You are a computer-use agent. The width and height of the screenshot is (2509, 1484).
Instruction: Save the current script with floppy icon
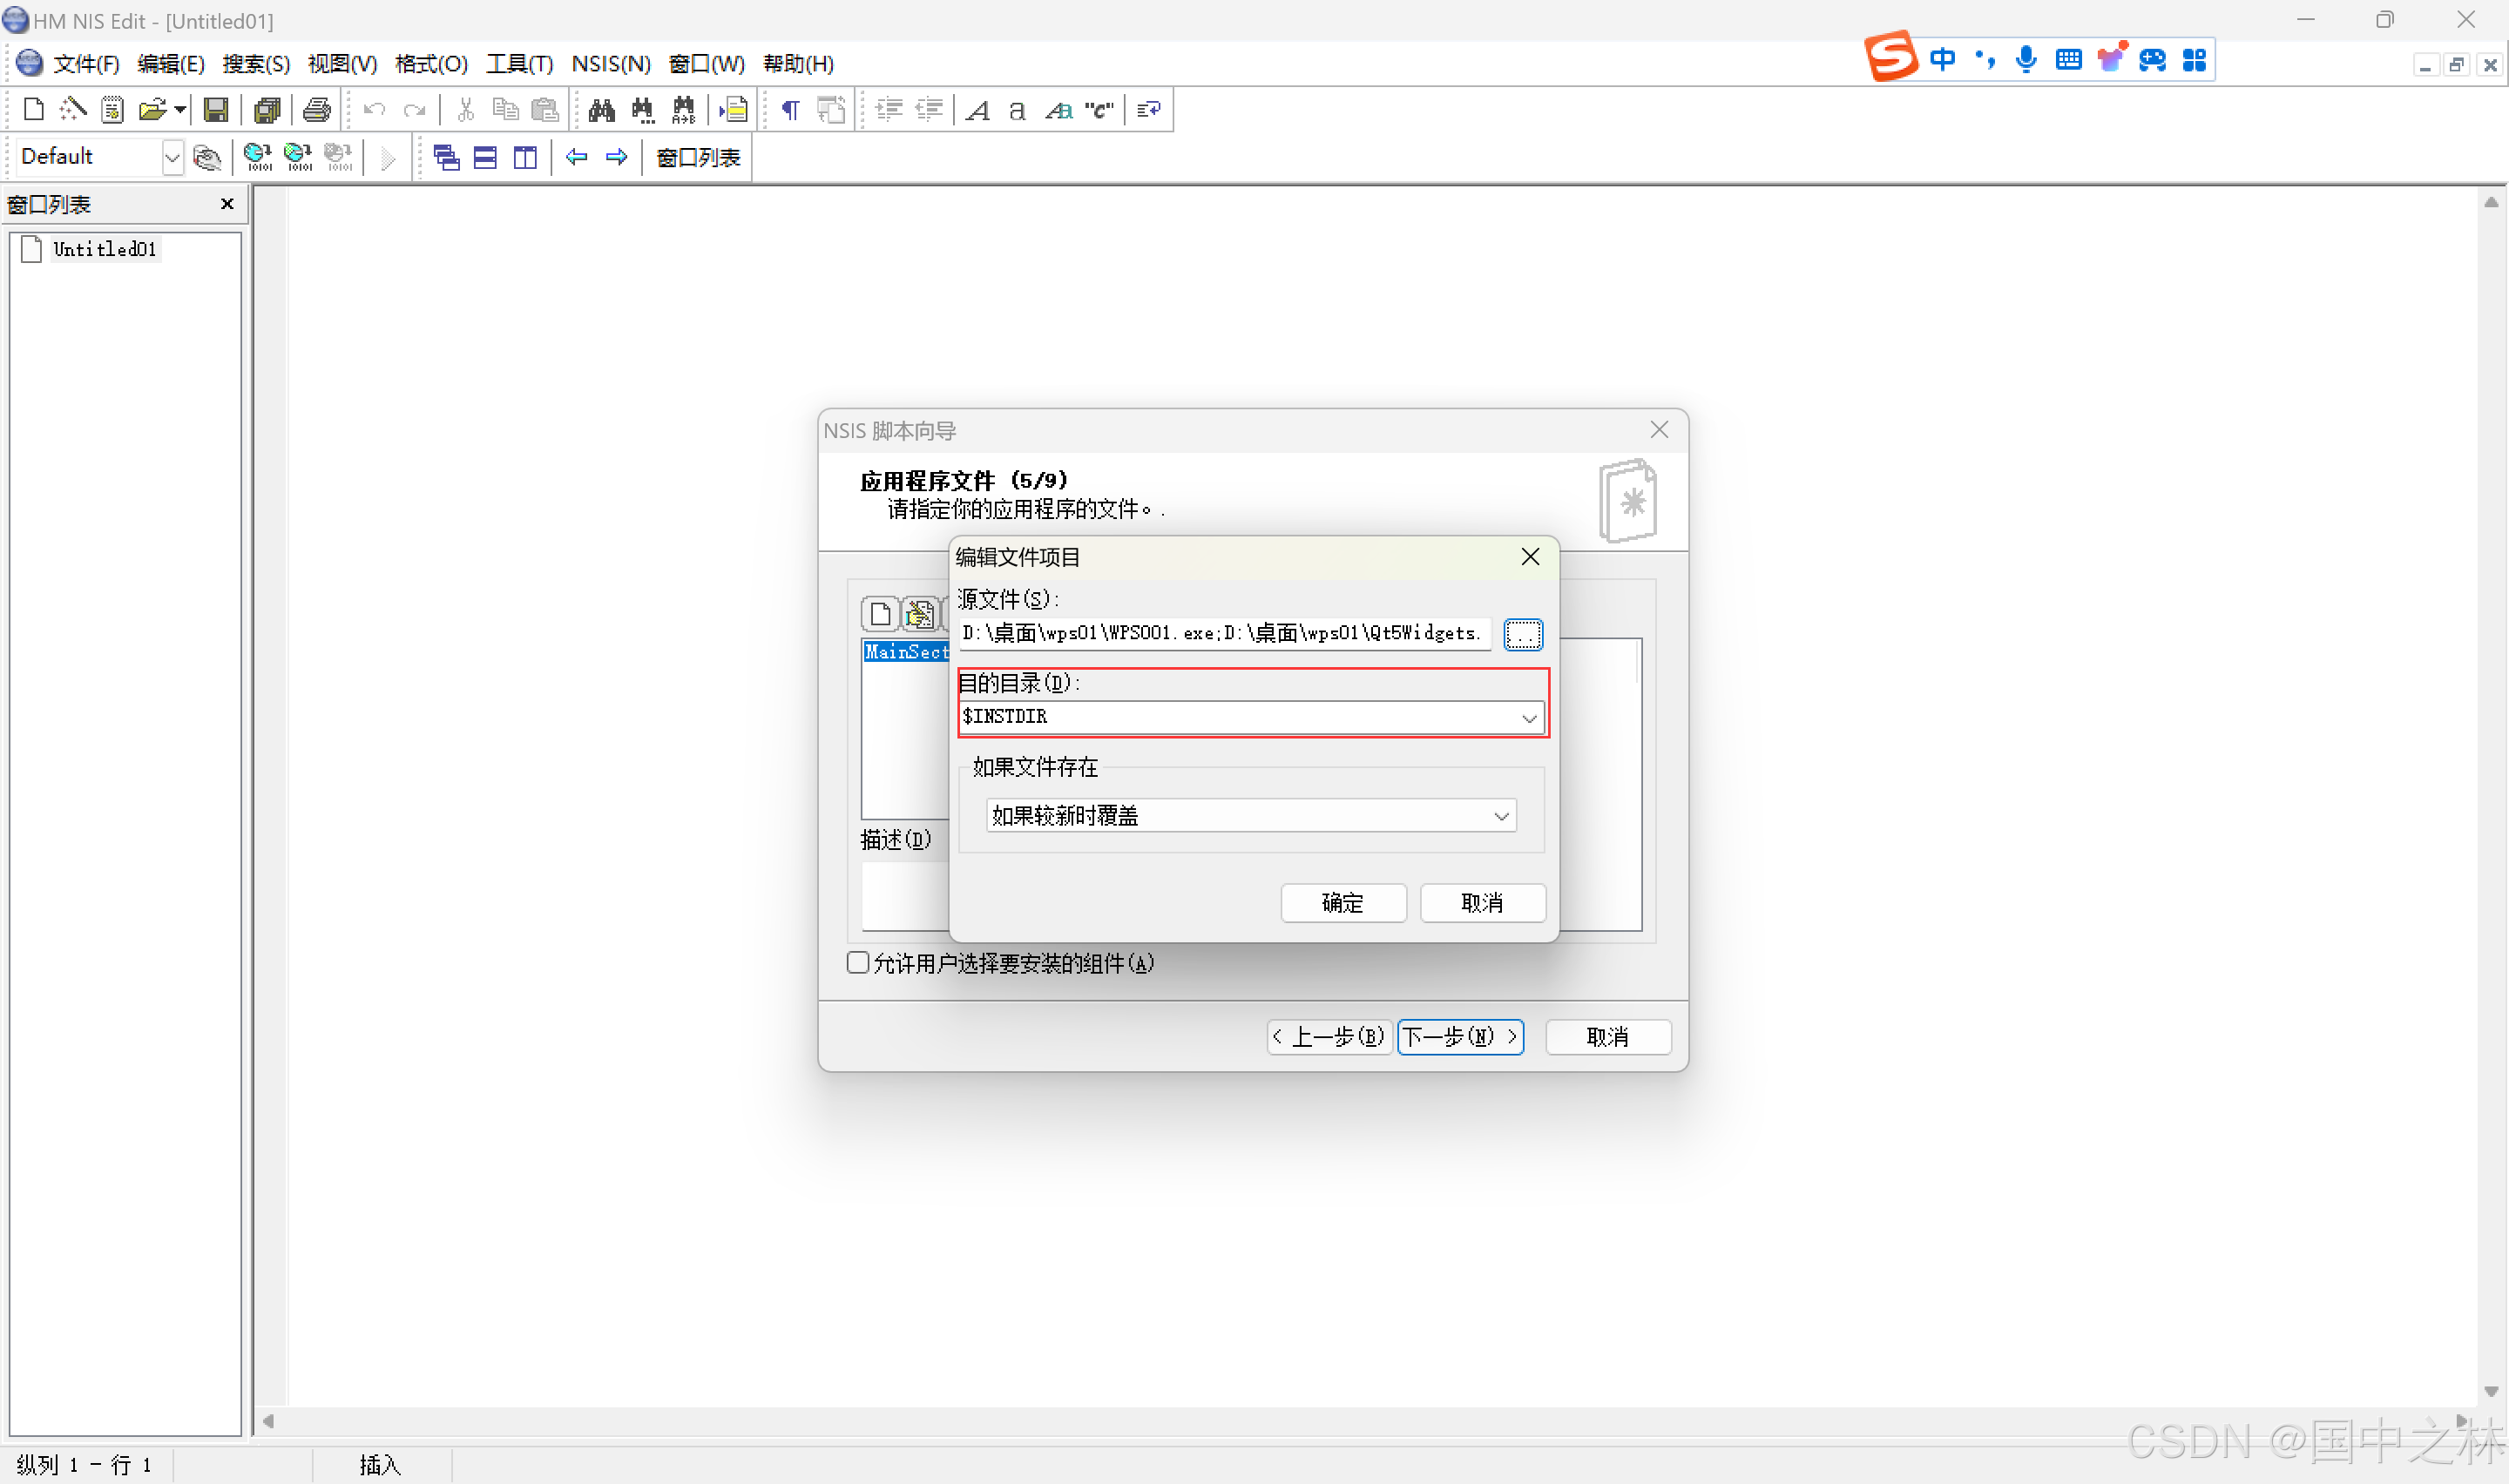point(216,109)
